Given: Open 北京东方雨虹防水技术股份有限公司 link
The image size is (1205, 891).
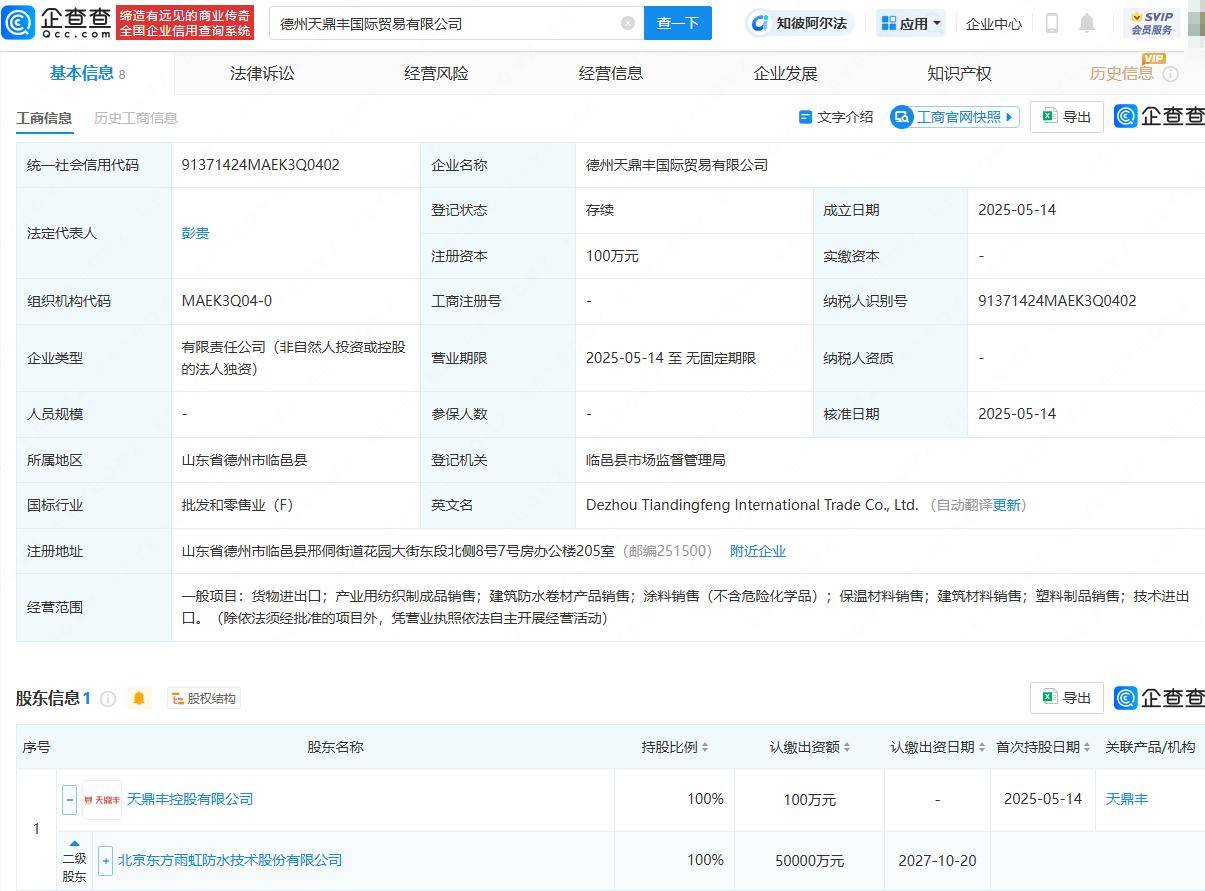Looking at the screenshot, I should [x=230, y=860].
